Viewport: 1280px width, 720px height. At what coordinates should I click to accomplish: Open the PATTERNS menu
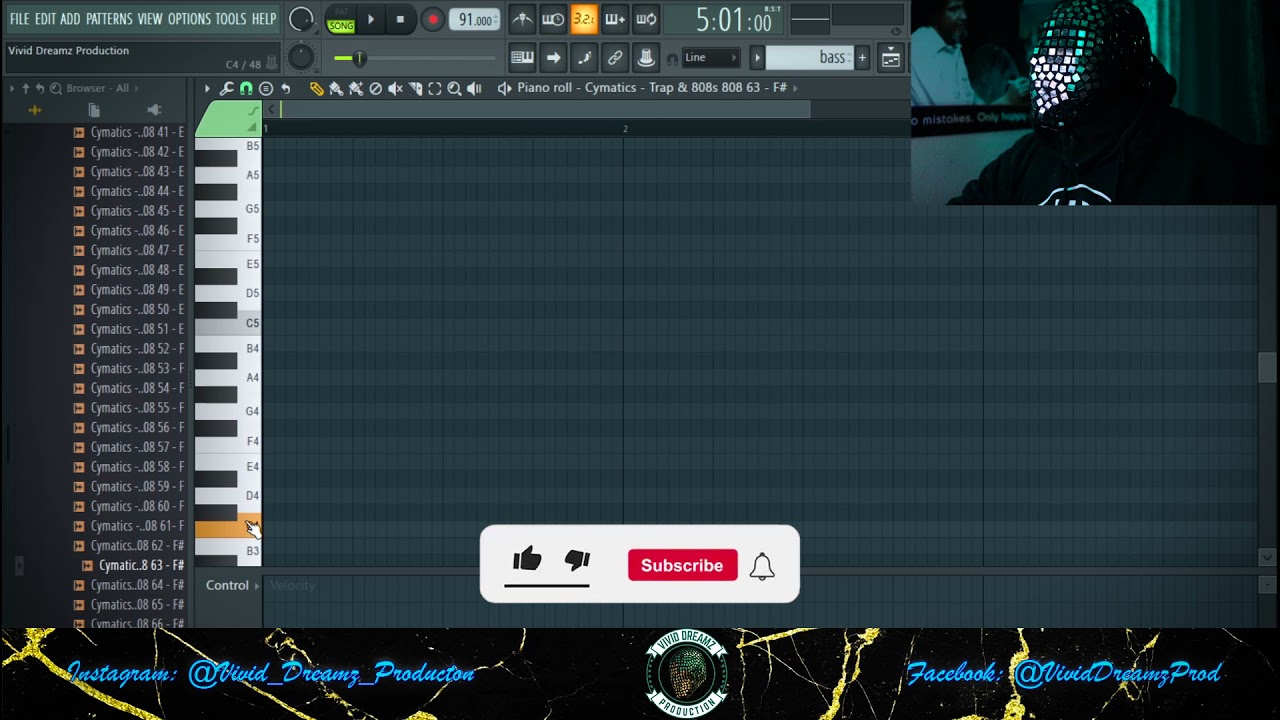click(109, 19)
